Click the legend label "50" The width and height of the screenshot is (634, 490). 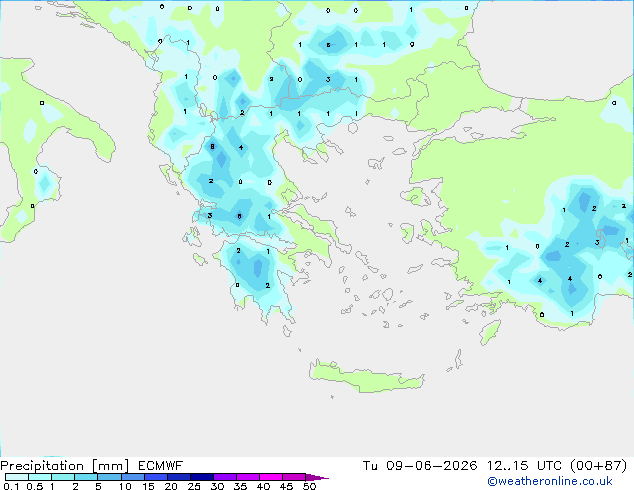point(309,486)
